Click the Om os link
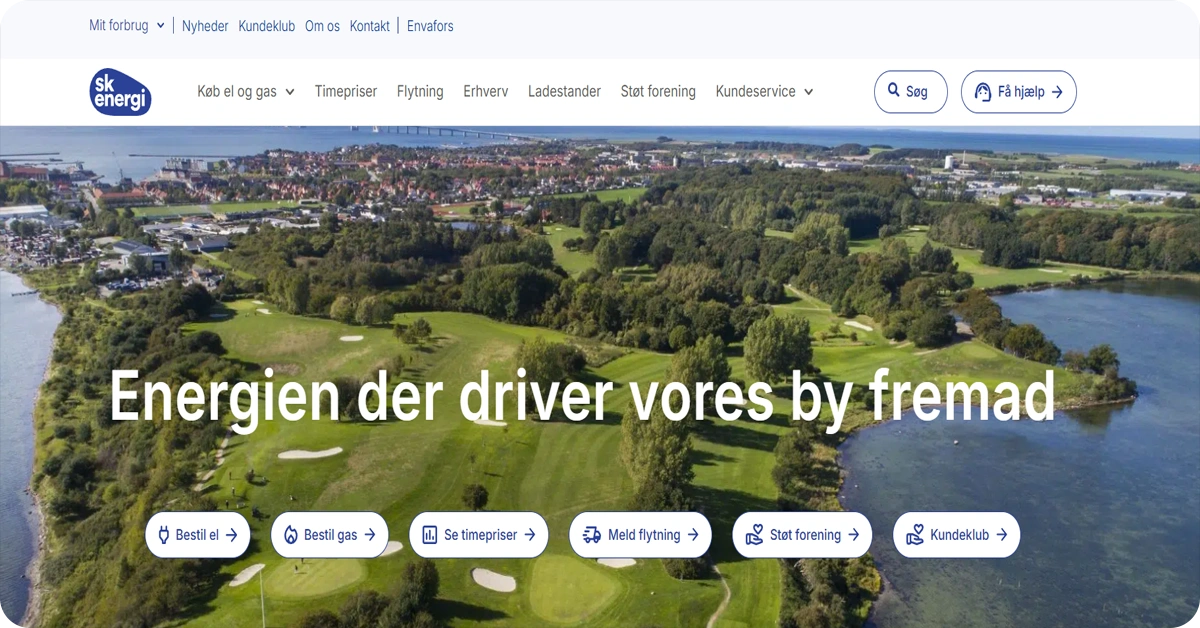The width and height of the screenshot is (1200, 628). tap(322, 26)
